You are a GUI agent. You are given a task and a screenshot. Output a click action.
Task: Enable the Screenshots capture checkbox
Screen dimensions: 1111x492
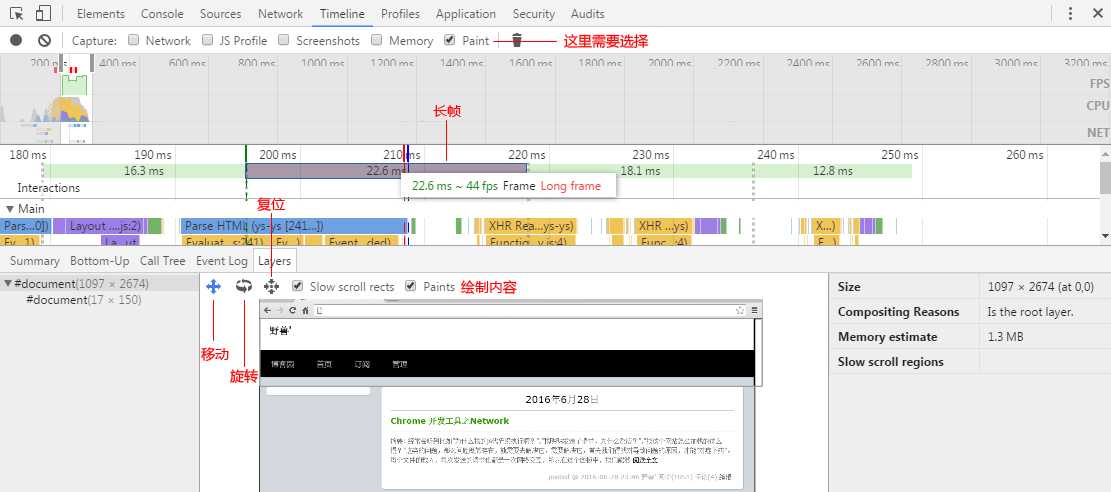(x=283, y=40)
